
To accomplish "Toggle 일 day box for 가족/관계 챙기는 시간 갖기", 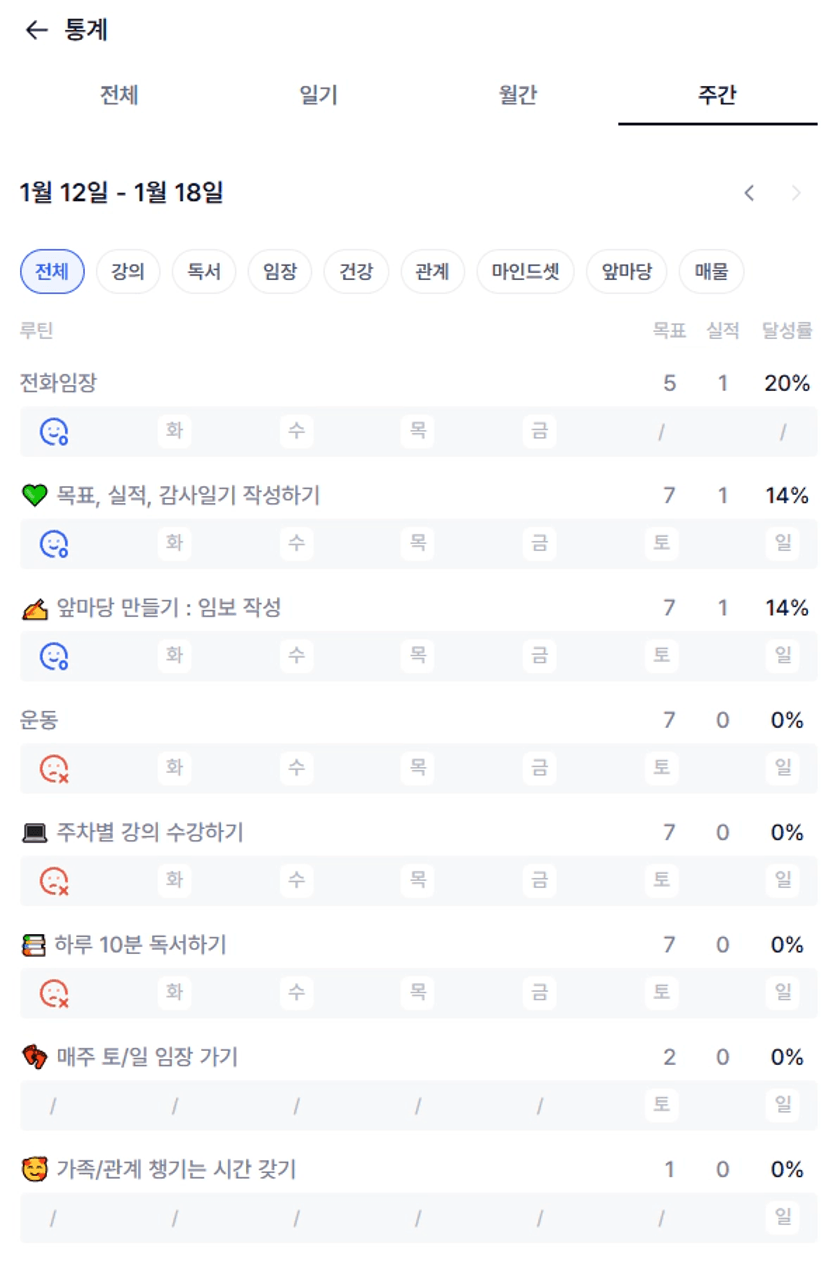I will [783, 1217].
